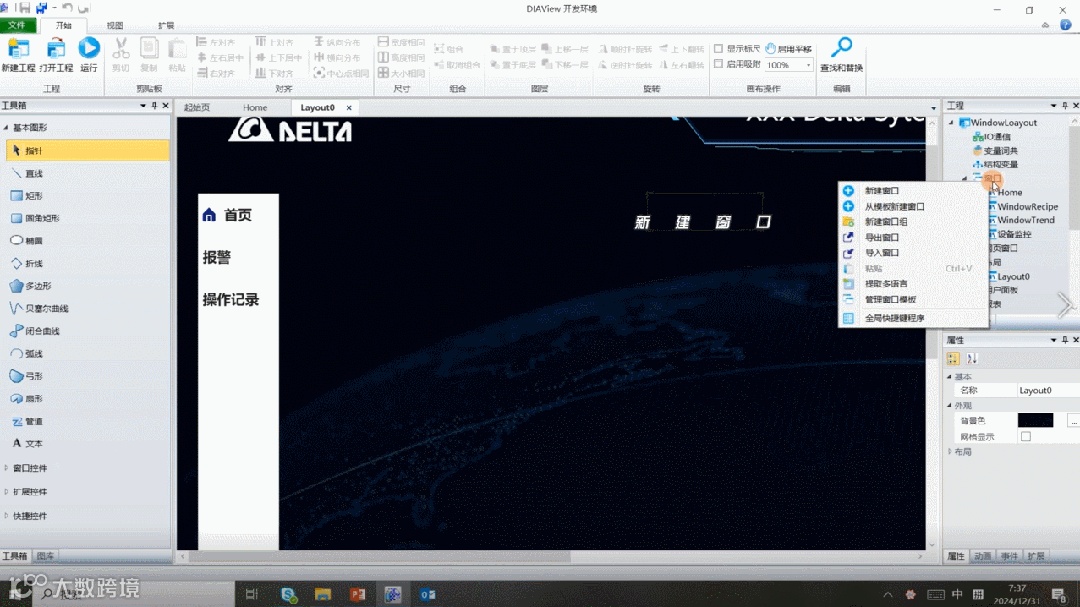
Task: Expand the 扩展控件 toolbox group
Action: point(6,492)
